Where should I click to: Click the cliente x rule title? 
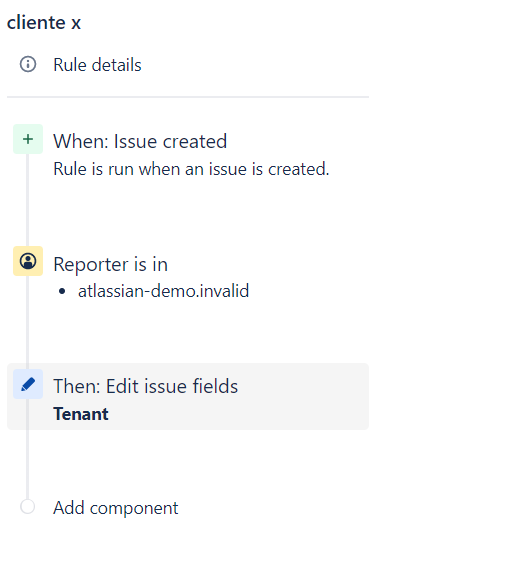(x=44, y=22)
